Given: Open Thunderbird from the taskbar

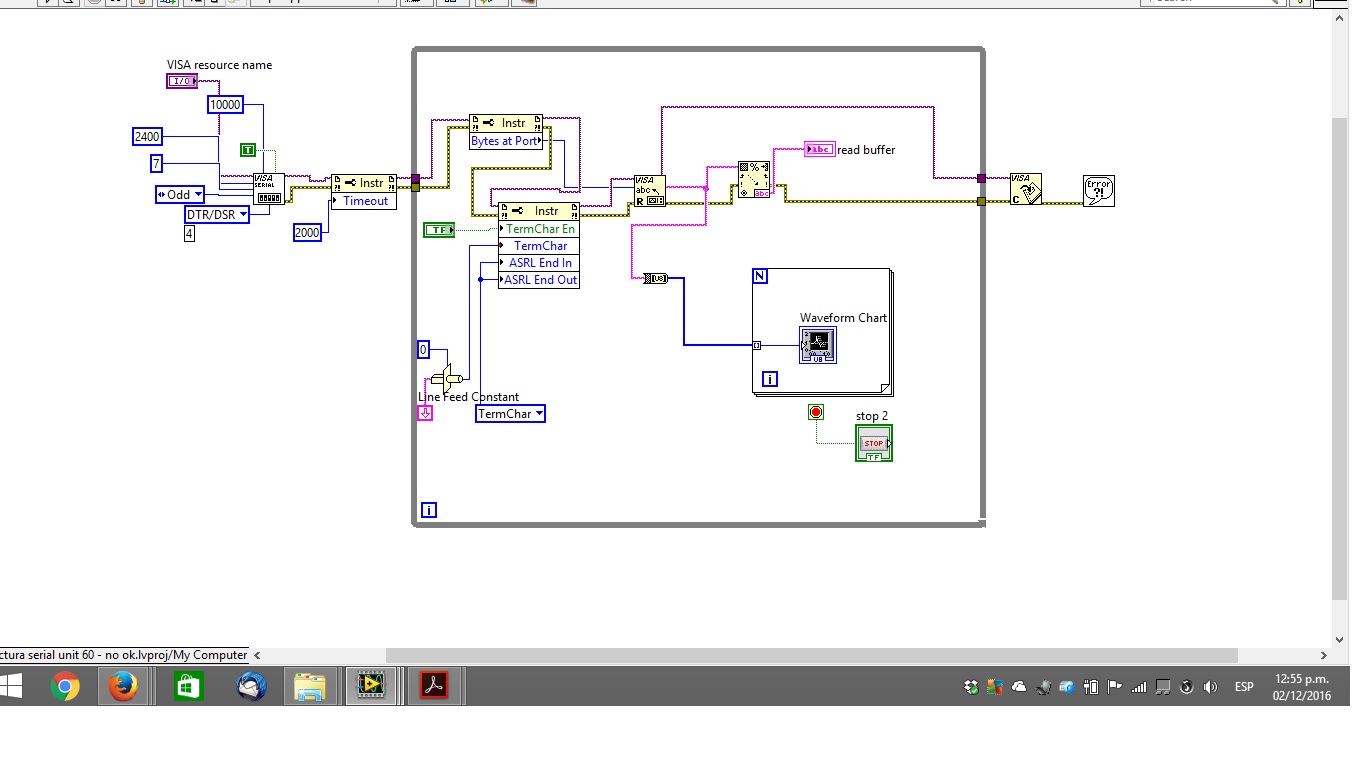Looking at the screenshot, I should pyautogui.click(x=251, y=686).
